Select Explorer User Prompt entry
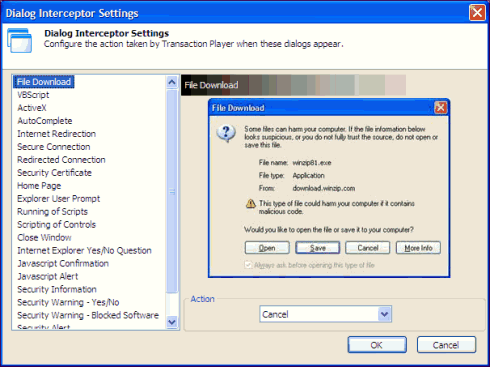 [x=59, y=199]
